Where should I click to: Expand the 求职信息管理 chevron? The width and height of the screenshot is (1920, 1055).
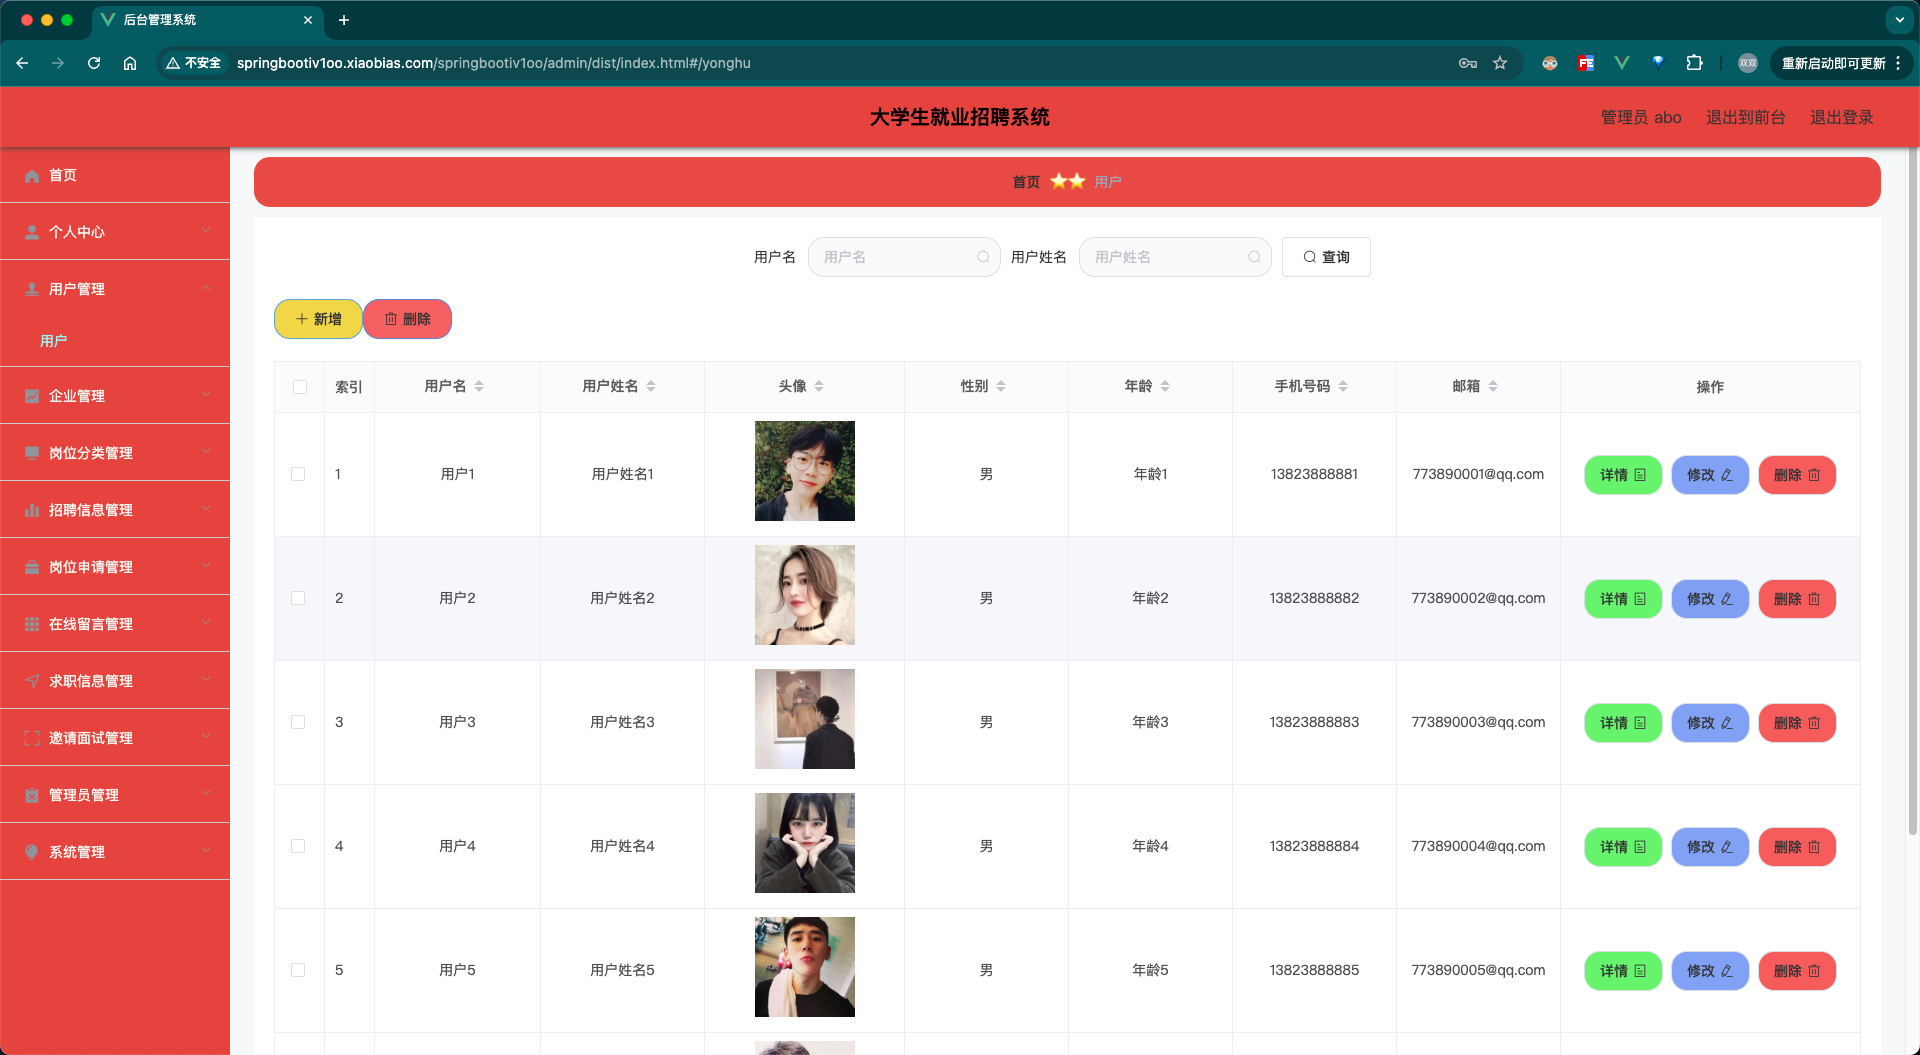click(206, 680)
